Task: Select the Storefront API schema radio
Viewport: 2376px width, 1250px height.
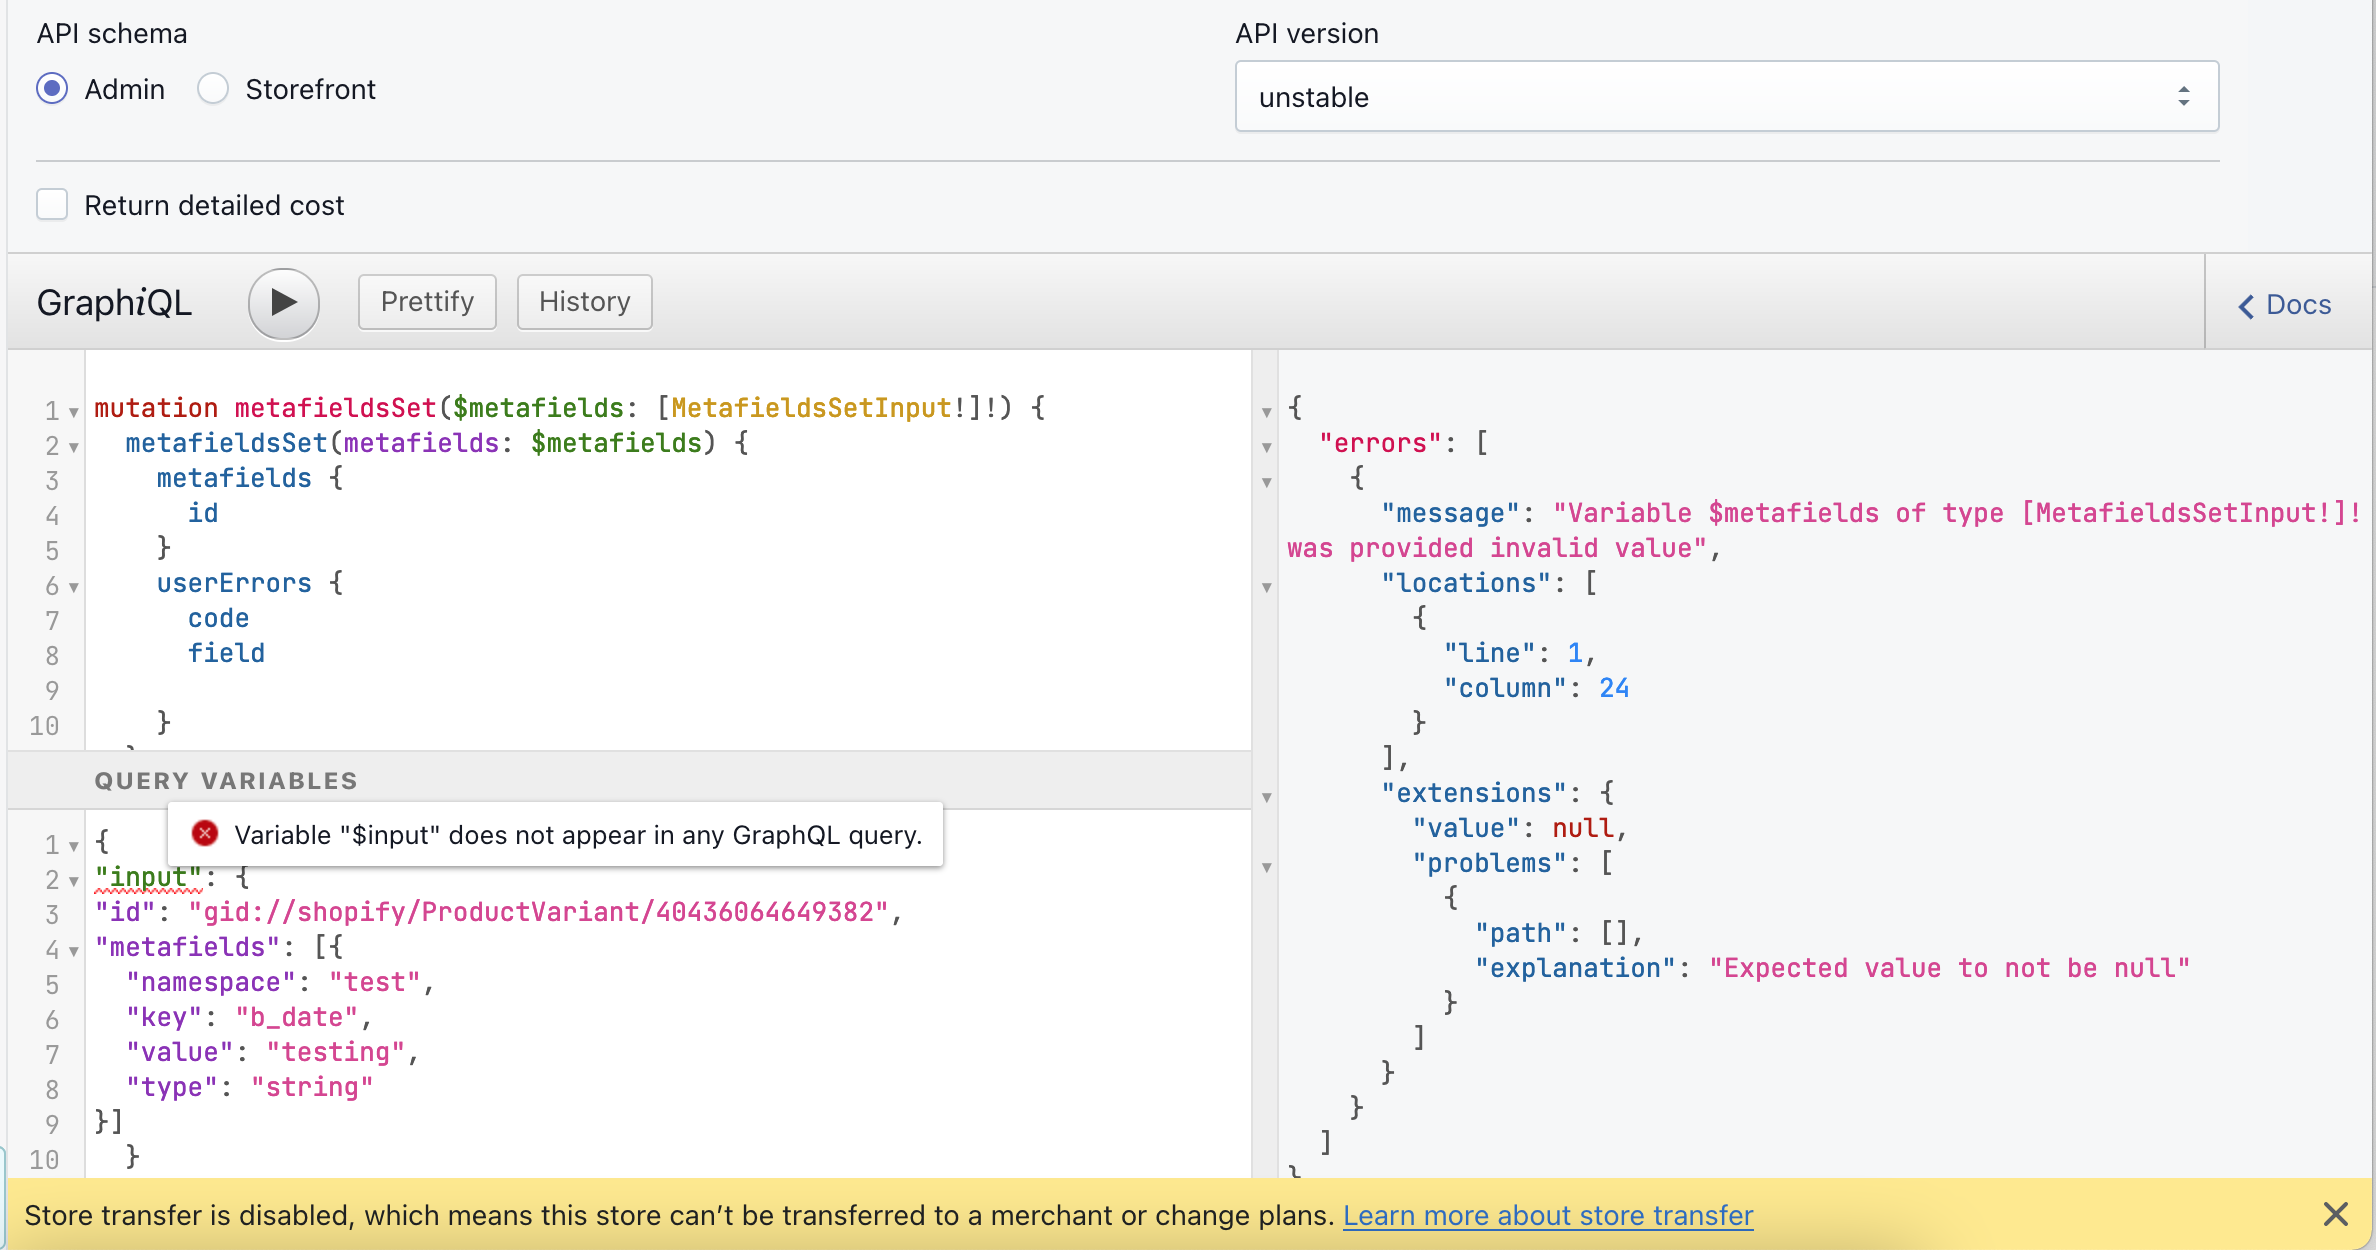Action: pos(213,89)
